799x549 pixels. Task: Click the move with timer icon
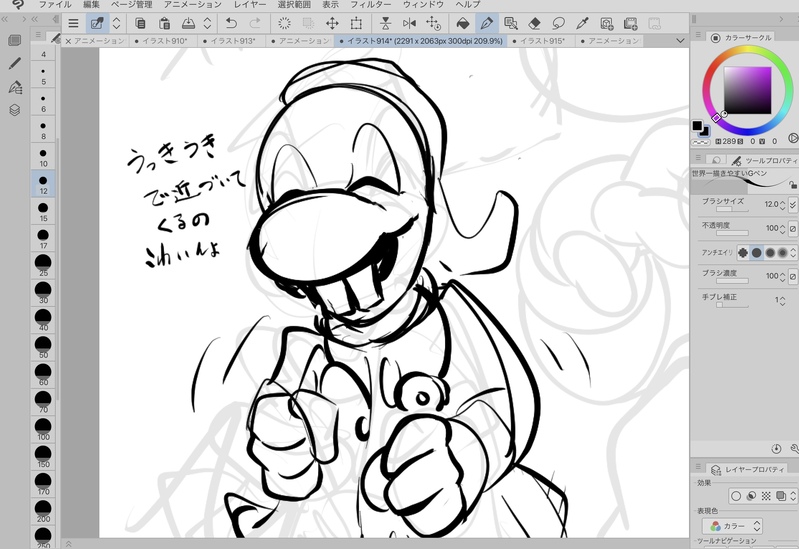(433, 23)
